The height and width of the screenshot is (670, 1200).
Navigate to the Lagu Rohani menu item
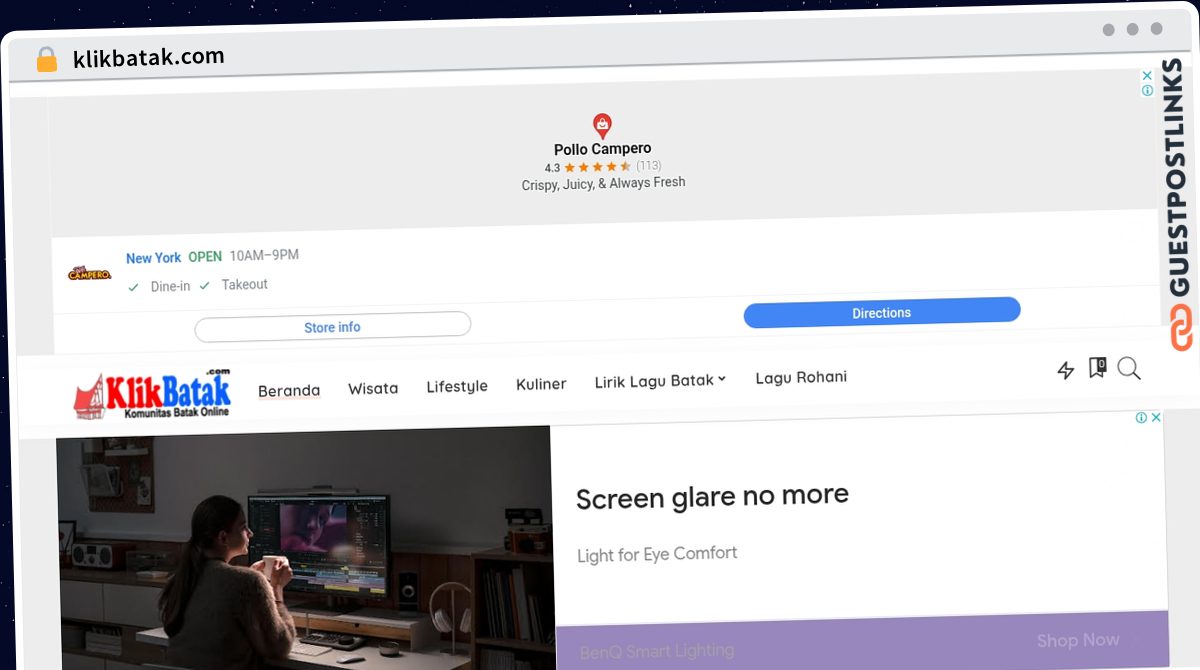coord(801,377)
